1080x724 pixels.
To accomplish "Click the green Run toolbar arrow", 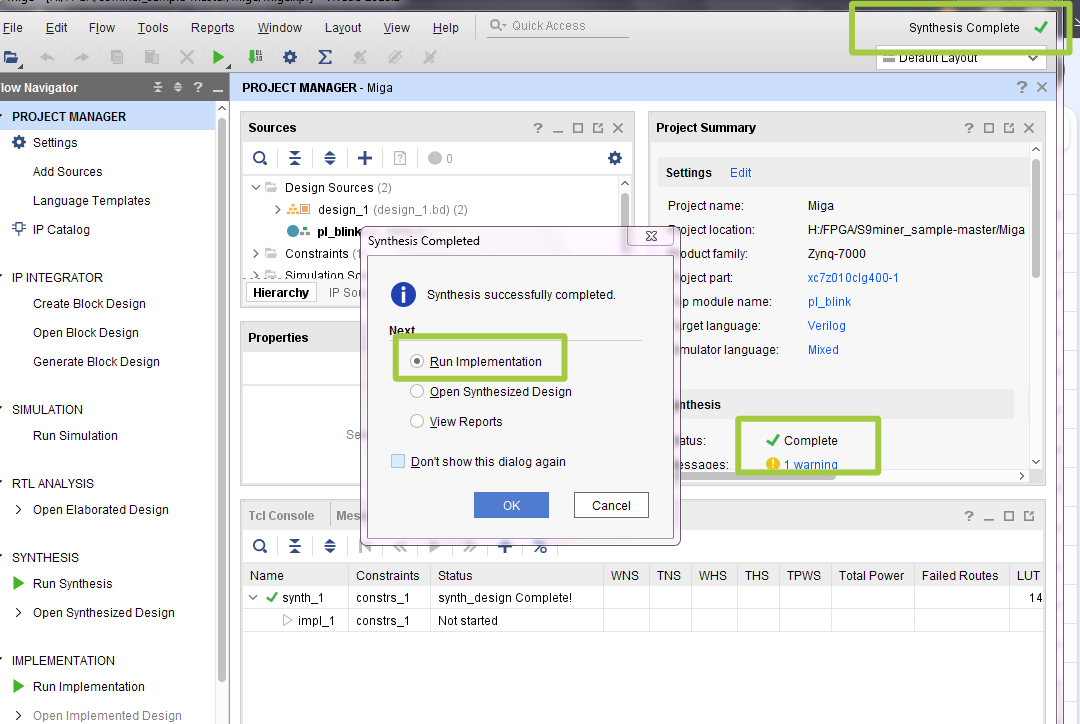I will point(218,57).
